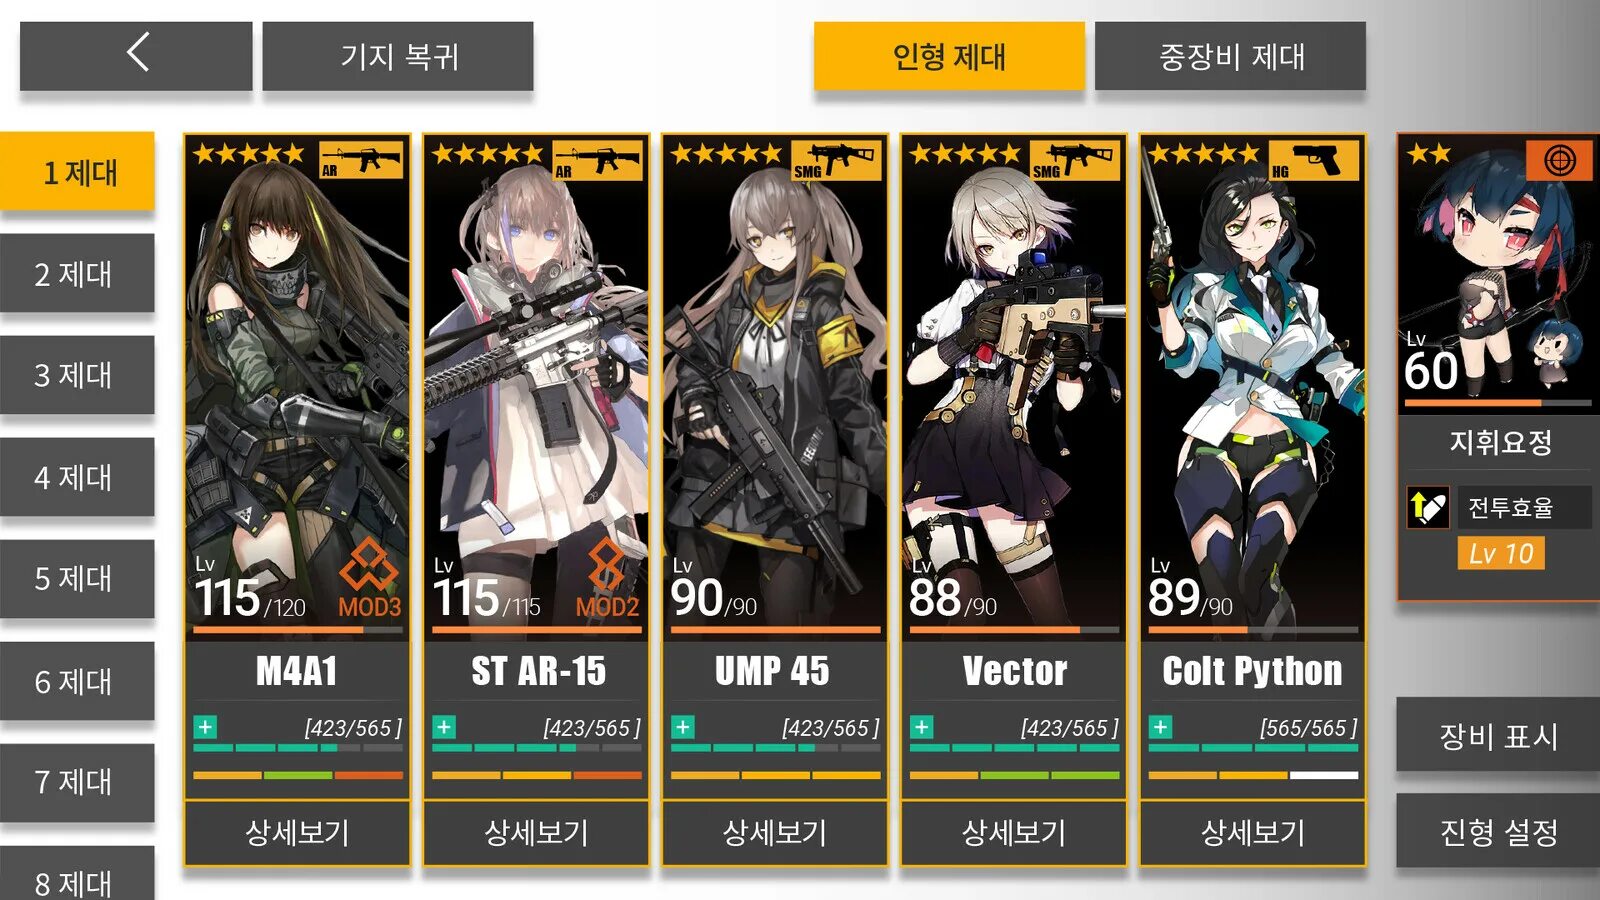Click the HG pistol icon on Colt Python card
The height and width of the screenshot is (900, 1600).
pos(1314,160)
